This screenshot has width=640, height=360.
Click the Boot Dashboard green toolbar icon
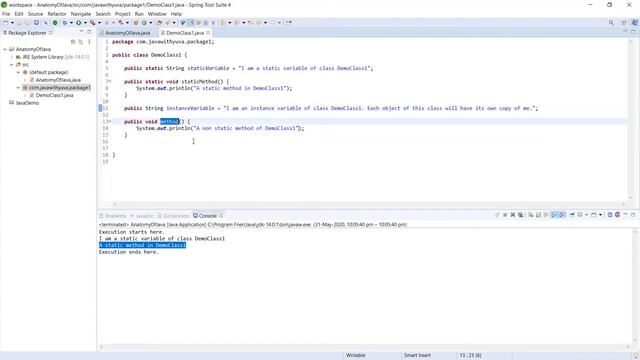(55, 23)
